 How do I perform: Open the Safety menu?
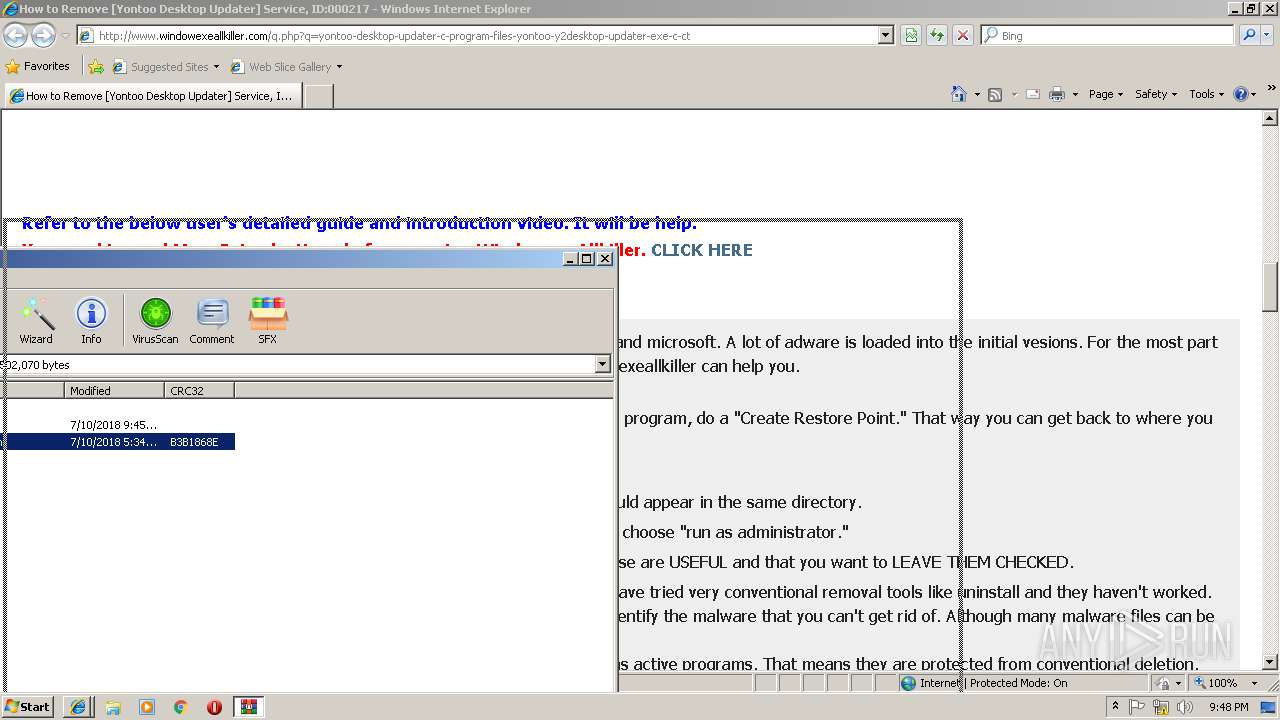[1155, 94]
